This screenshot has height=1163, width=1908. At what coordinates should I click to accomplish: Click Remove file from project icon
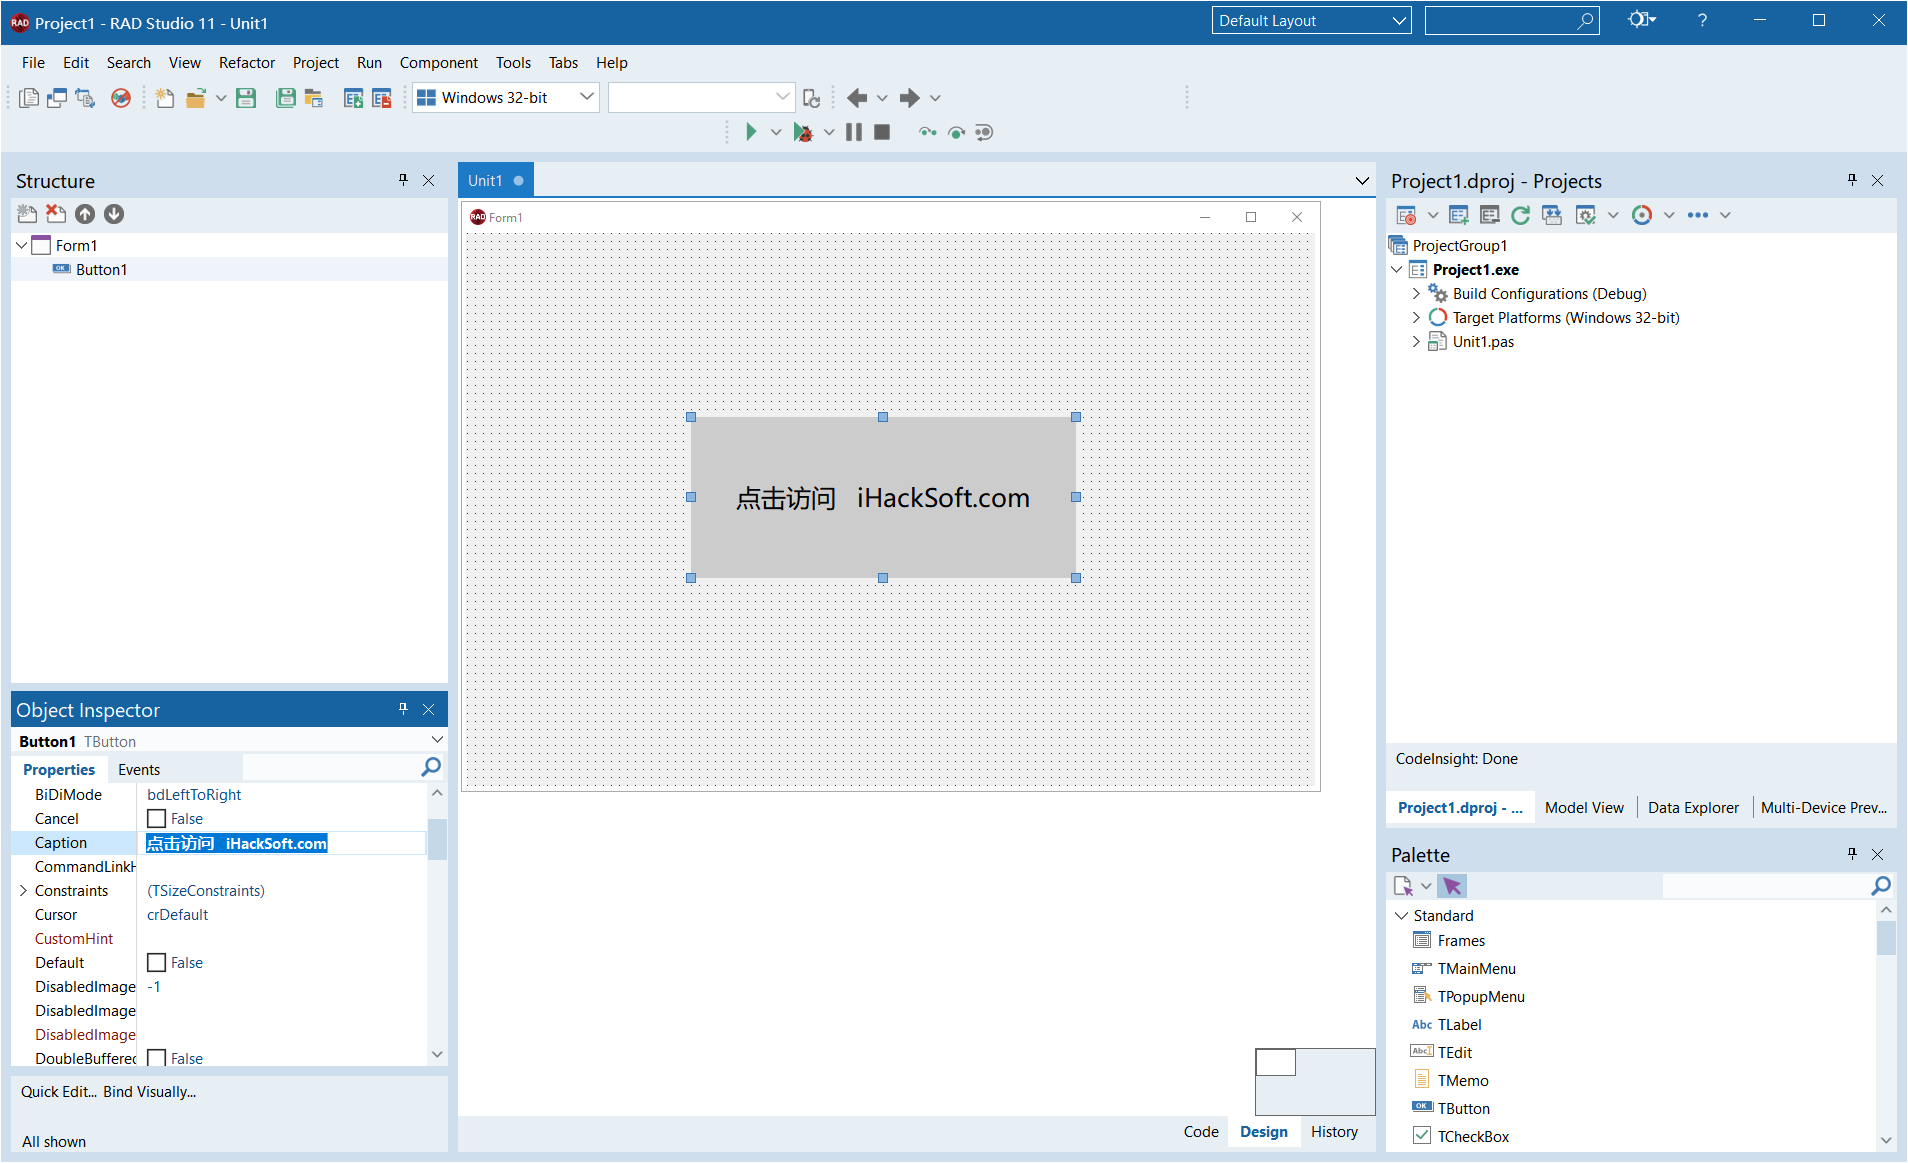[381, 98]
